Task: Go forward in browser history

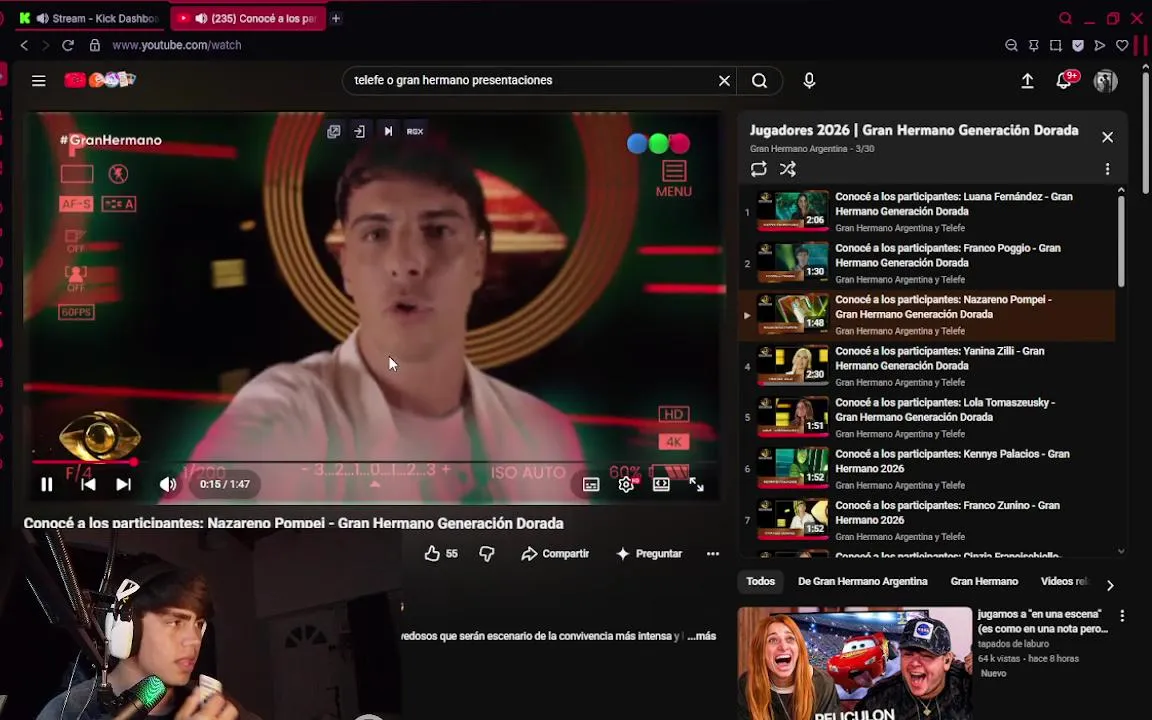Action: [46, 46]
